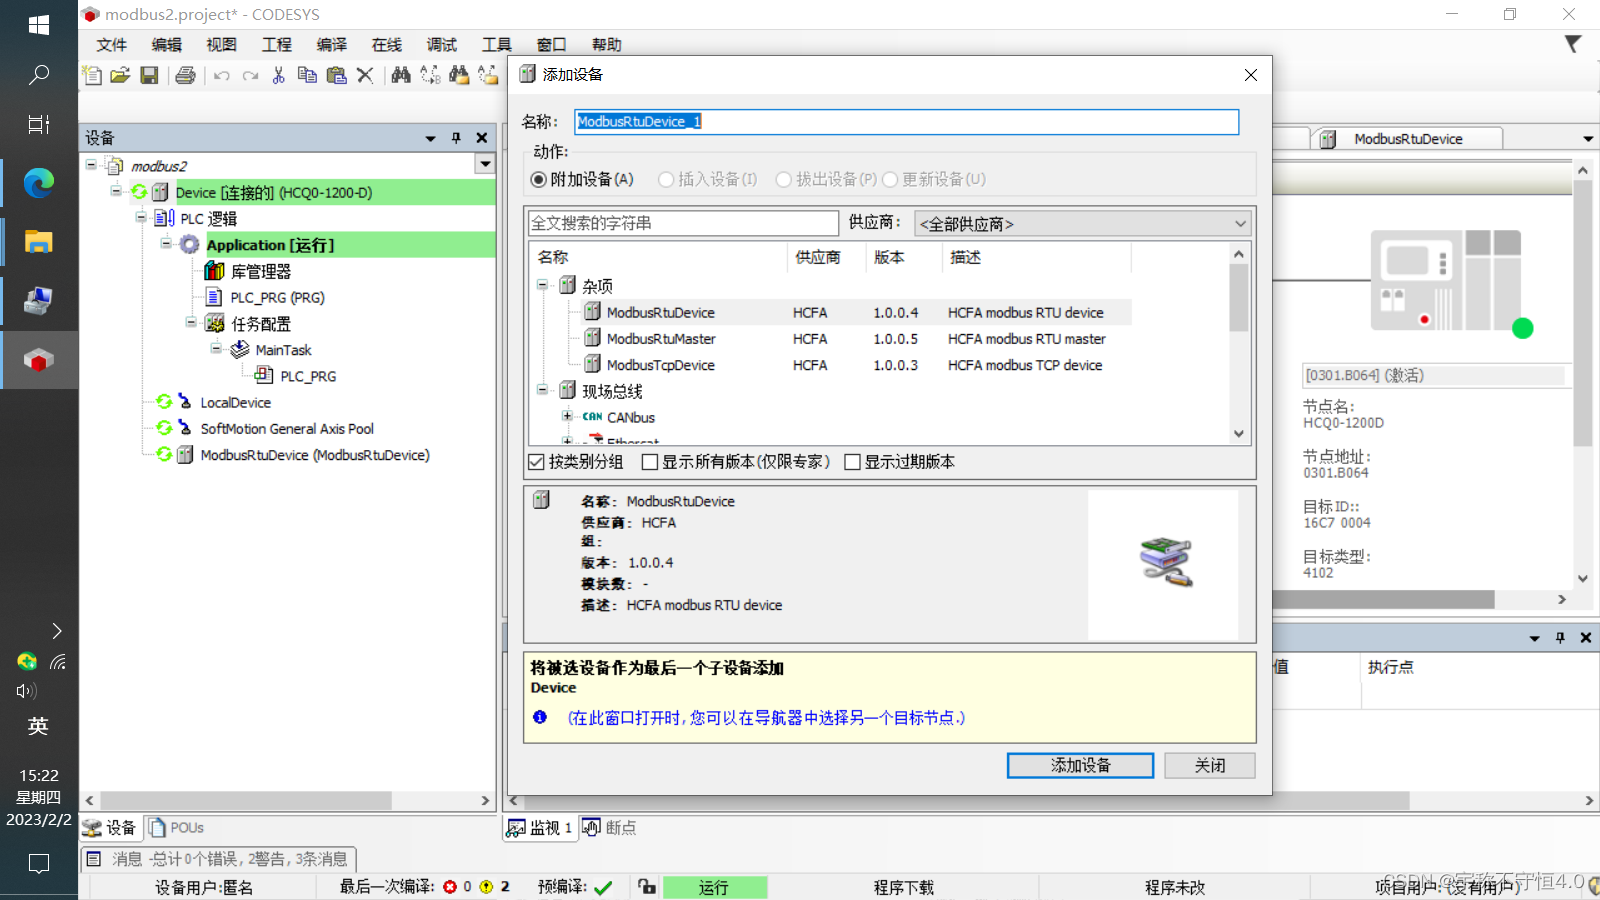
Task: Open Find with the binoculars icon
Action: pos(401,75)
